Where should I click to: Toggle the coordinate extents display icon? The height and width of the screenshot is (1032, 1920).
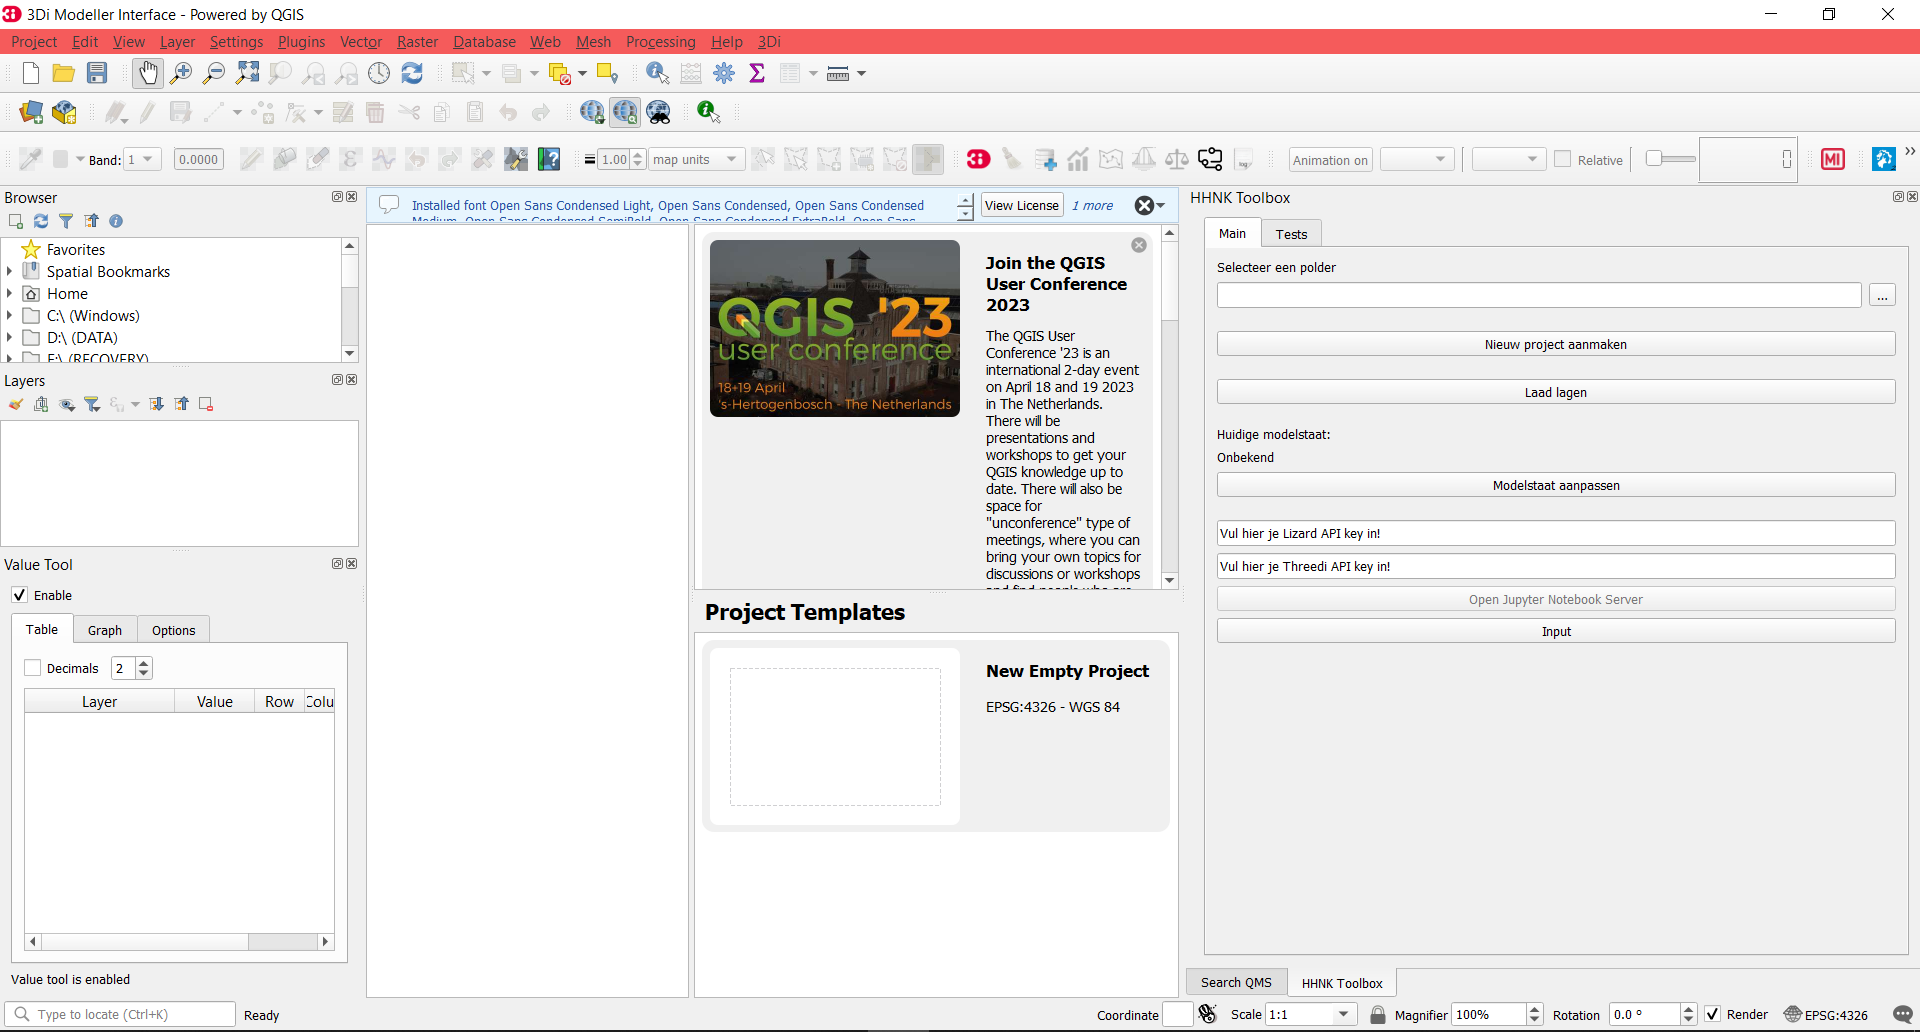pos(1207,1014)
